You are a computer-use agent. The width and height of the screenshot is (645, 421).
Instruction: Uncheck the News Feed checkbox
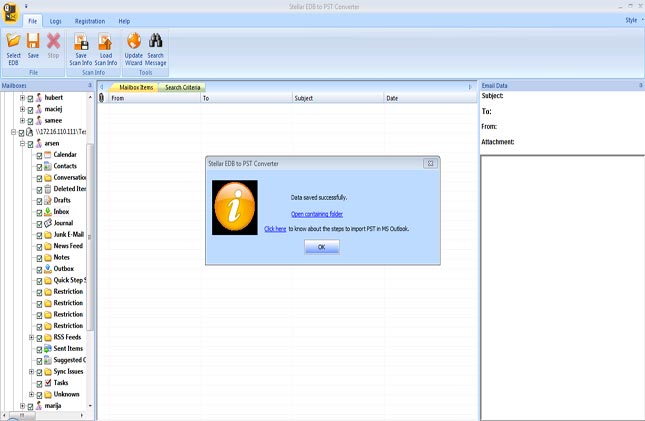click(x=39, y=247)
